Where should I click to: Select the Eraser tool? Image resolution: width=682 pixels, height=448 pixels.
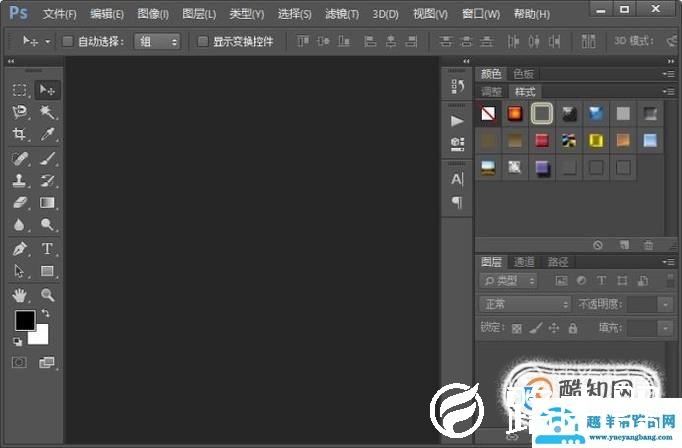tap(20, 203)
